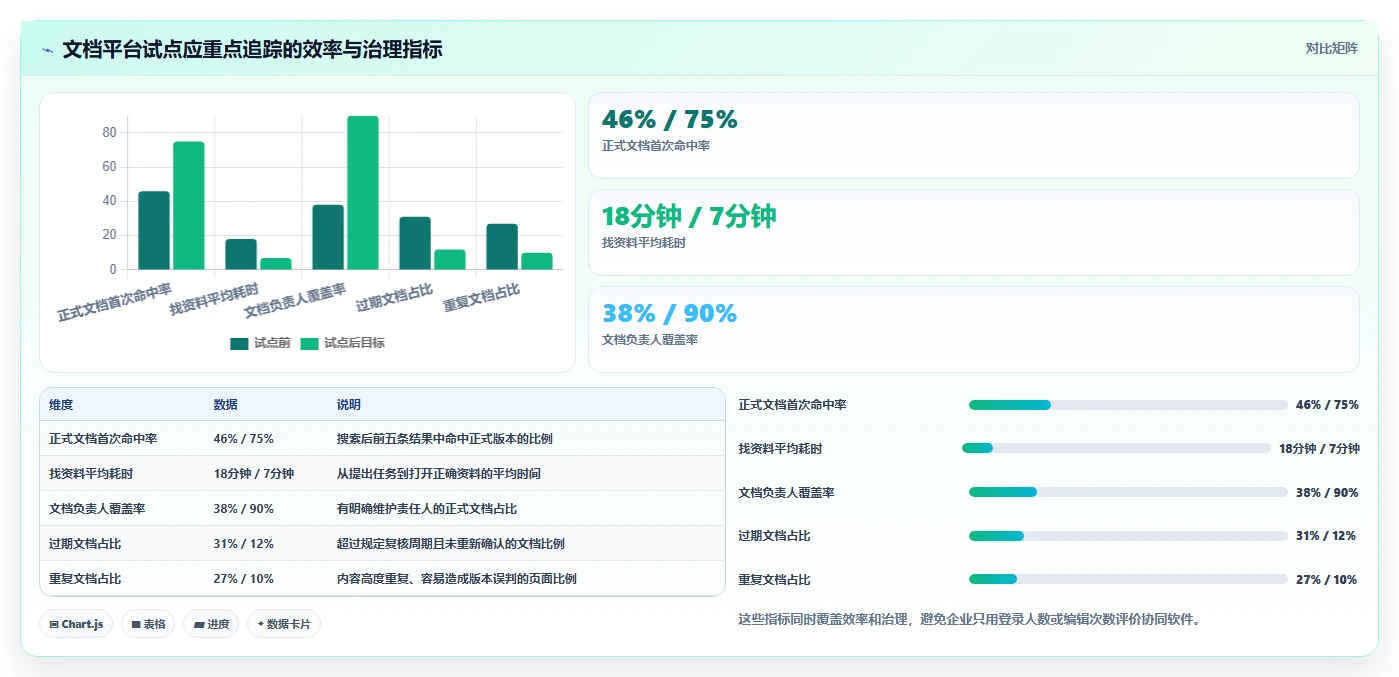1399x677 pixels.
Task: Open the 18分钟 / 7分钟 metric card
Action: coord(973,232)
